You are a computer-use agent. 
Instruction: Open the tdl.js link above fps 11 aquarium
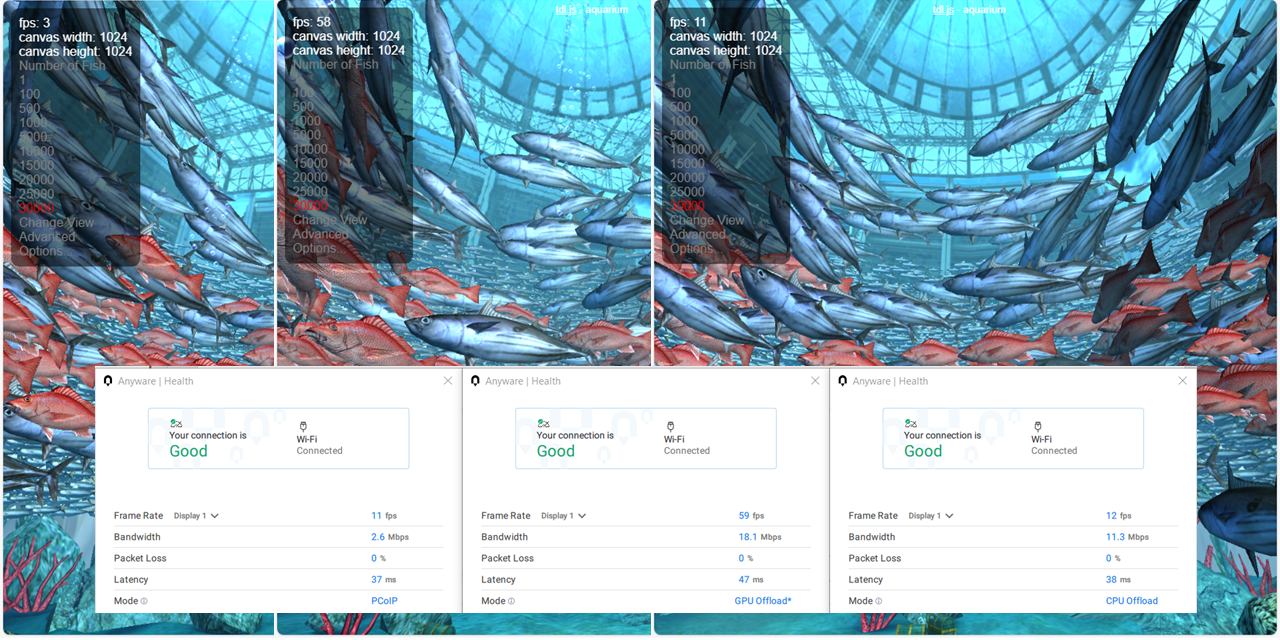point(942,9)
